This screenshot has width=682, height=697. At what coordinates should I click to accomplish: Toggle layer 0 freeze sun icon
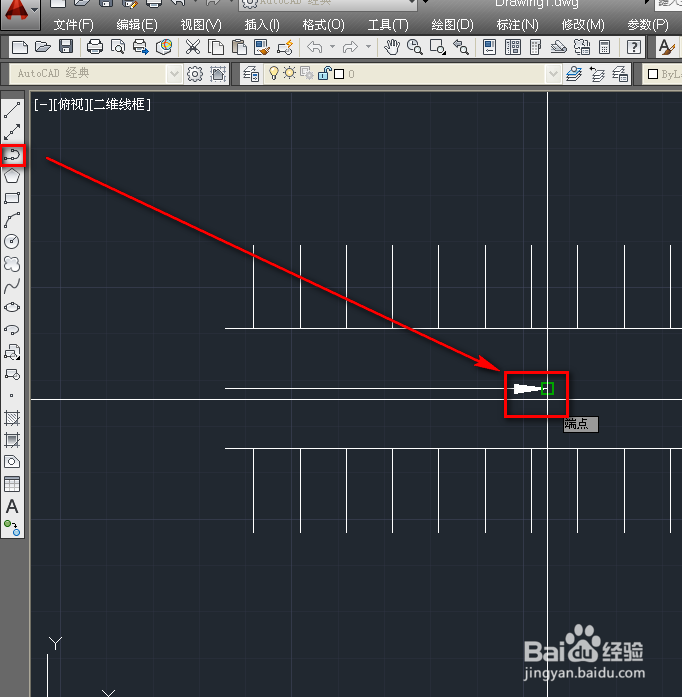(x=289, y=73)
